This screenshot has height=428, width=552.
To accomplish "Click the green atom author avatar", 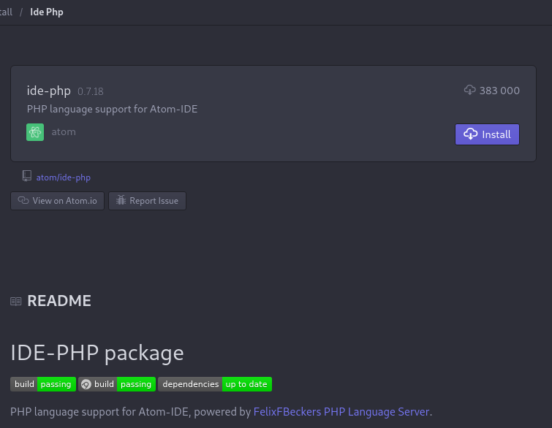I will (35, 132).
